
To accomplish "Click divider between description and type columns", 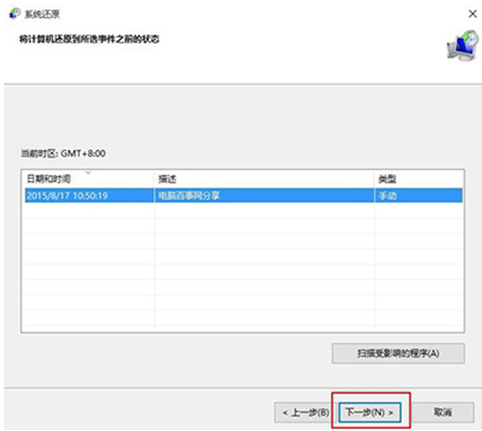I will click(374, 179).
